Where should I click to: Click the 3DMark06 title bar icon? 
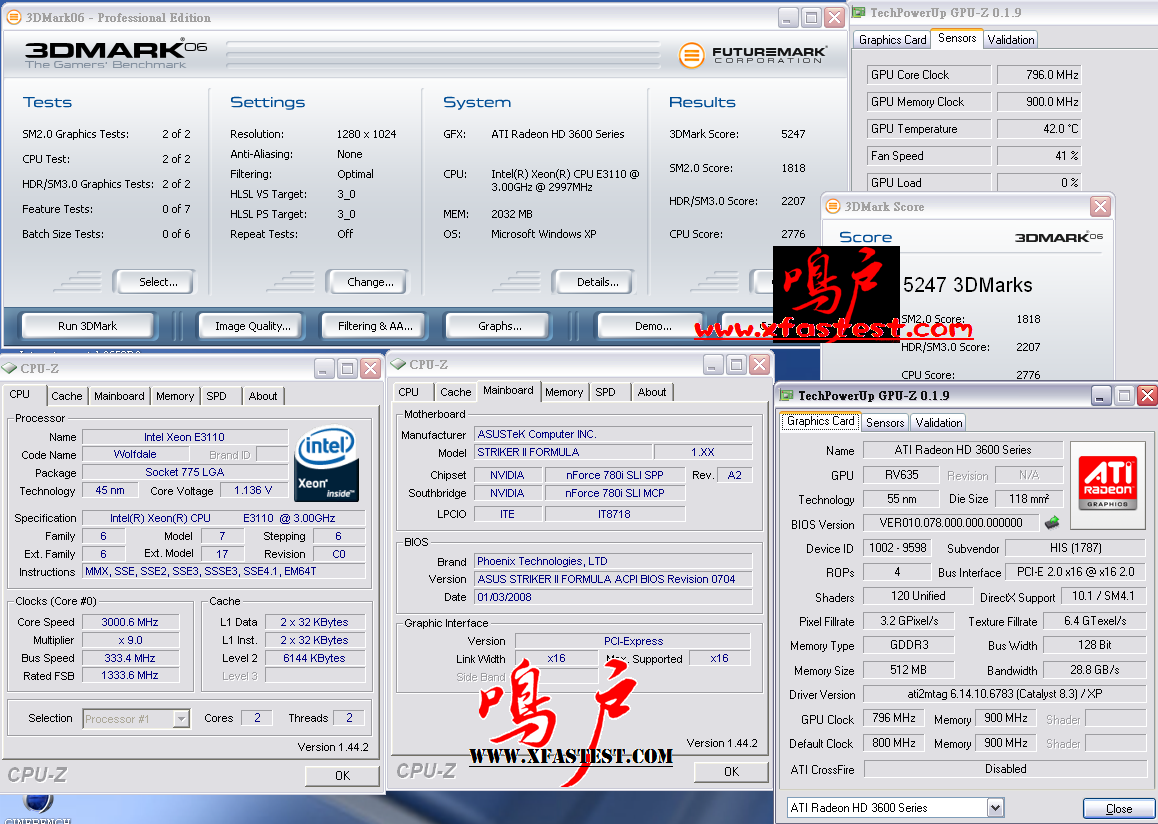point(13,17)
